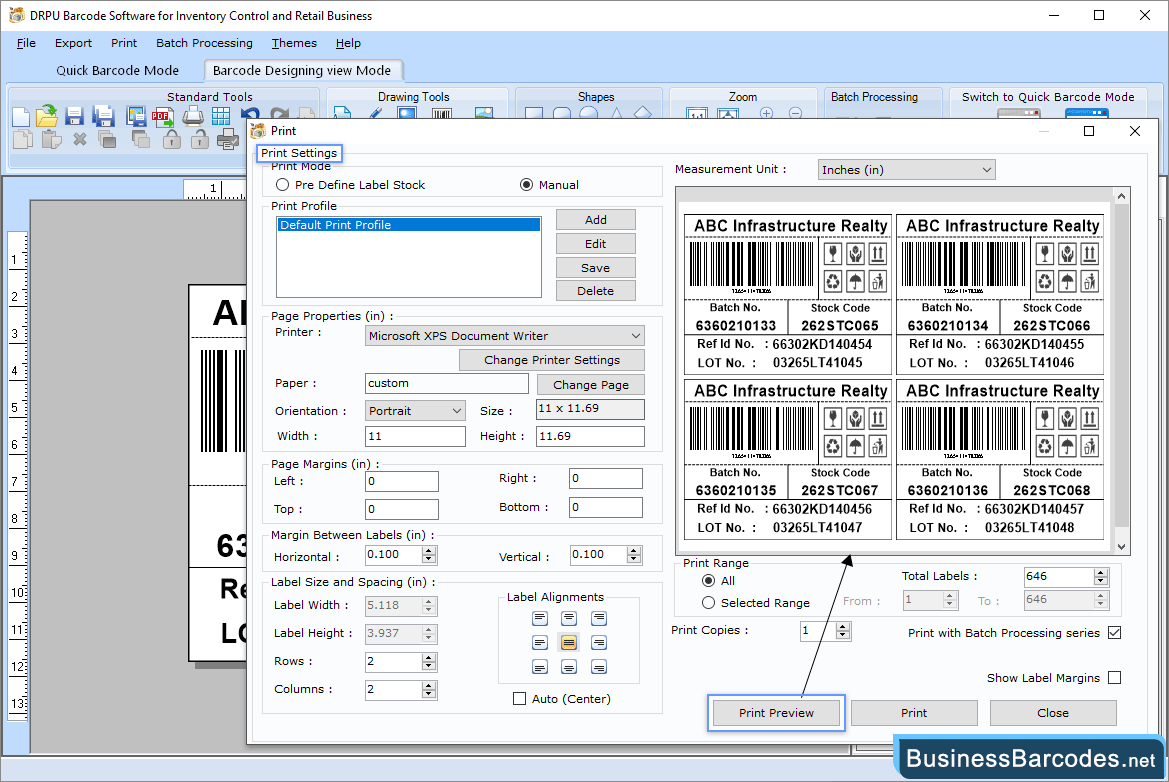Click Save print profile button
This screenshot has height=782, width=1169.
click(x=596, y=268)
